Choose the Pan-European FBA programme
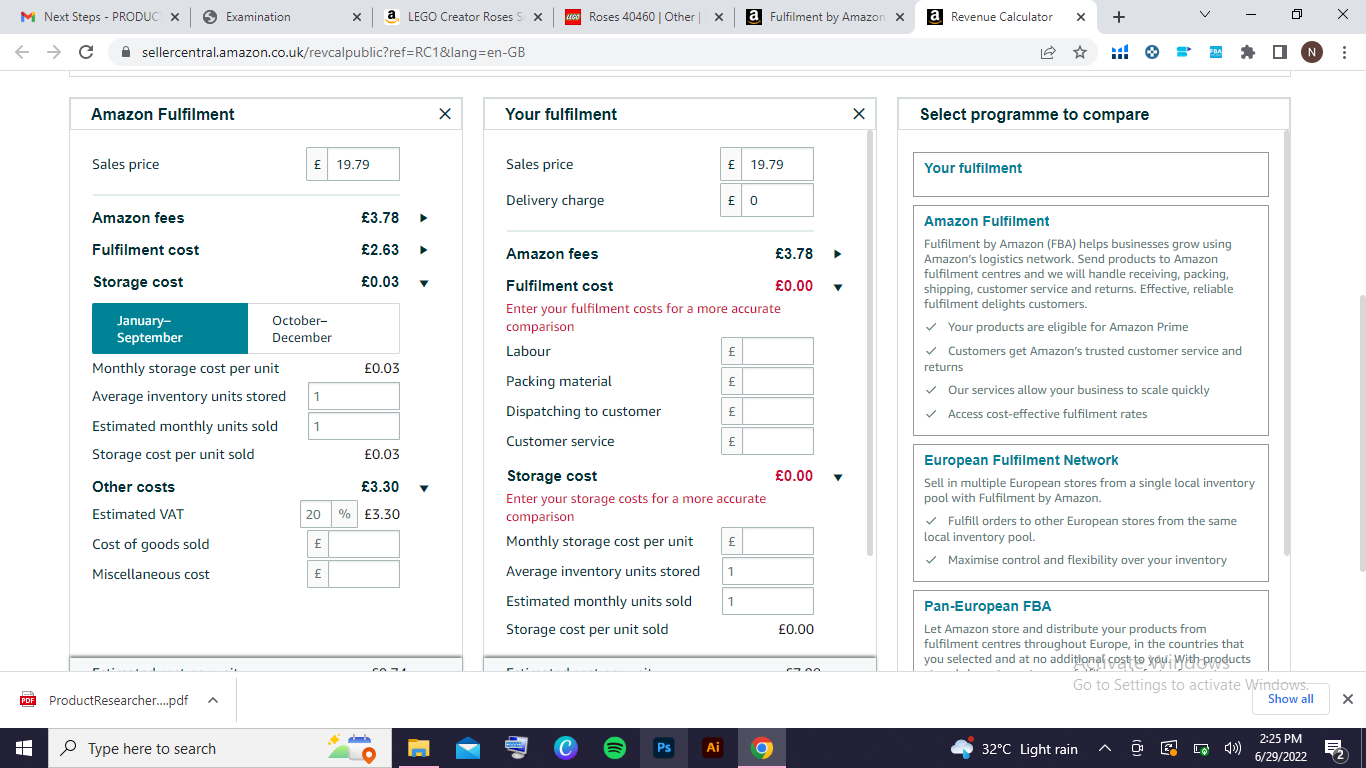Viewport: 1366px width, 768px height. 1090,630
